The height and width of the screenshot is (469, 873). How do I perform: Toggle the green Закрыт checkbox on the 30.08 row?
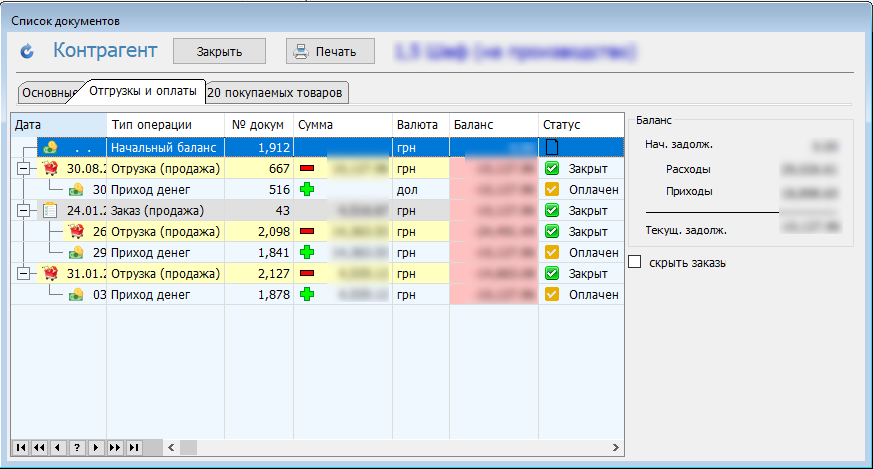click(551, 168)
